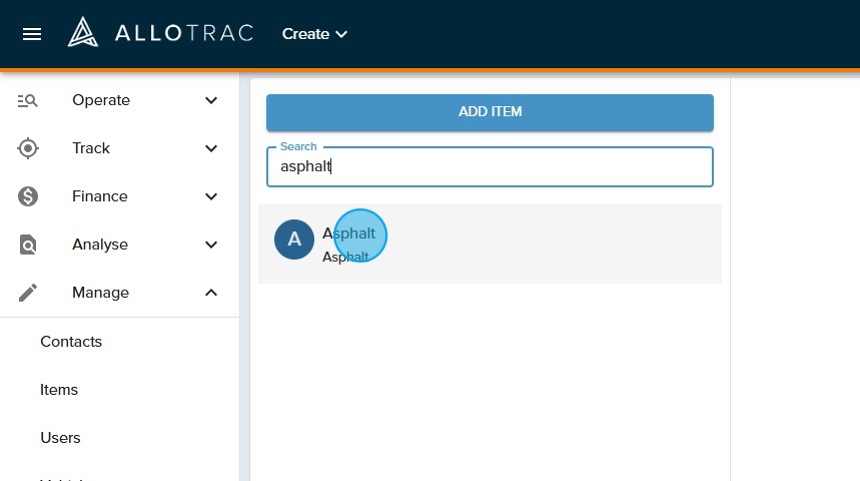Image resolution: width=860 pixels, height=481 pixels.
Task: Click the Allotrac triangle logo
Action: pyautogui.click(x=83, y=33)
